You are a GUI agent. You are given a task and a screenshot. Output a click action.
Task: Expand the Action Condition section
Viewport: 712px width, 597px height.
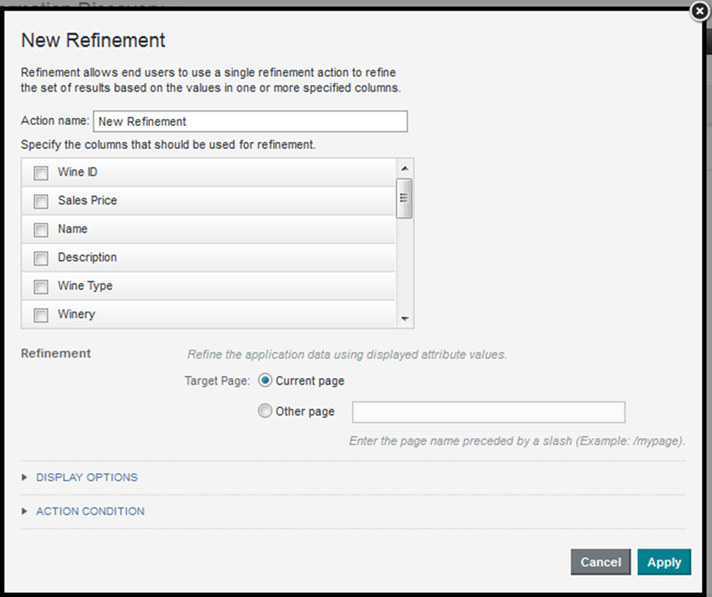(90, 511)
